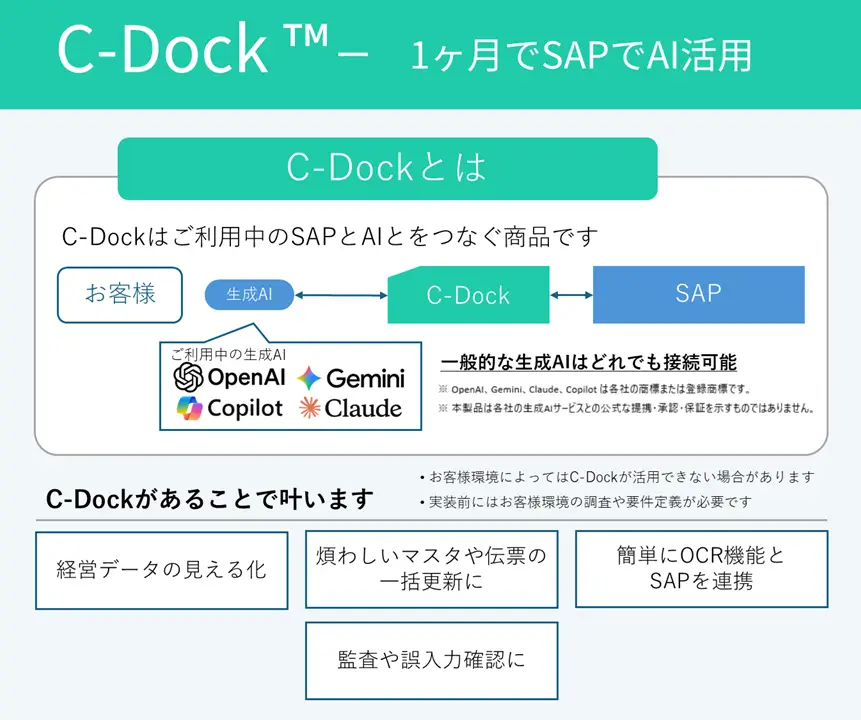Click the Copilot logo icon

coord(189,408)
